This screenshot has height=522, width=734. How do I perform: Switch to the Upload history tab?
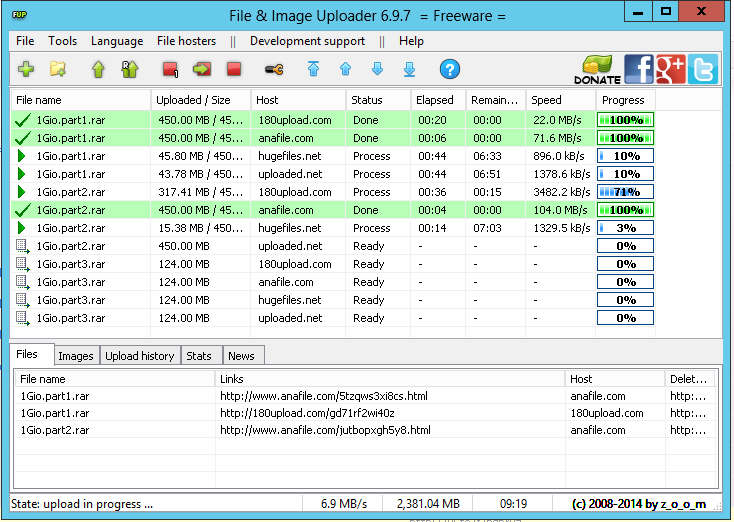[140, 356]
